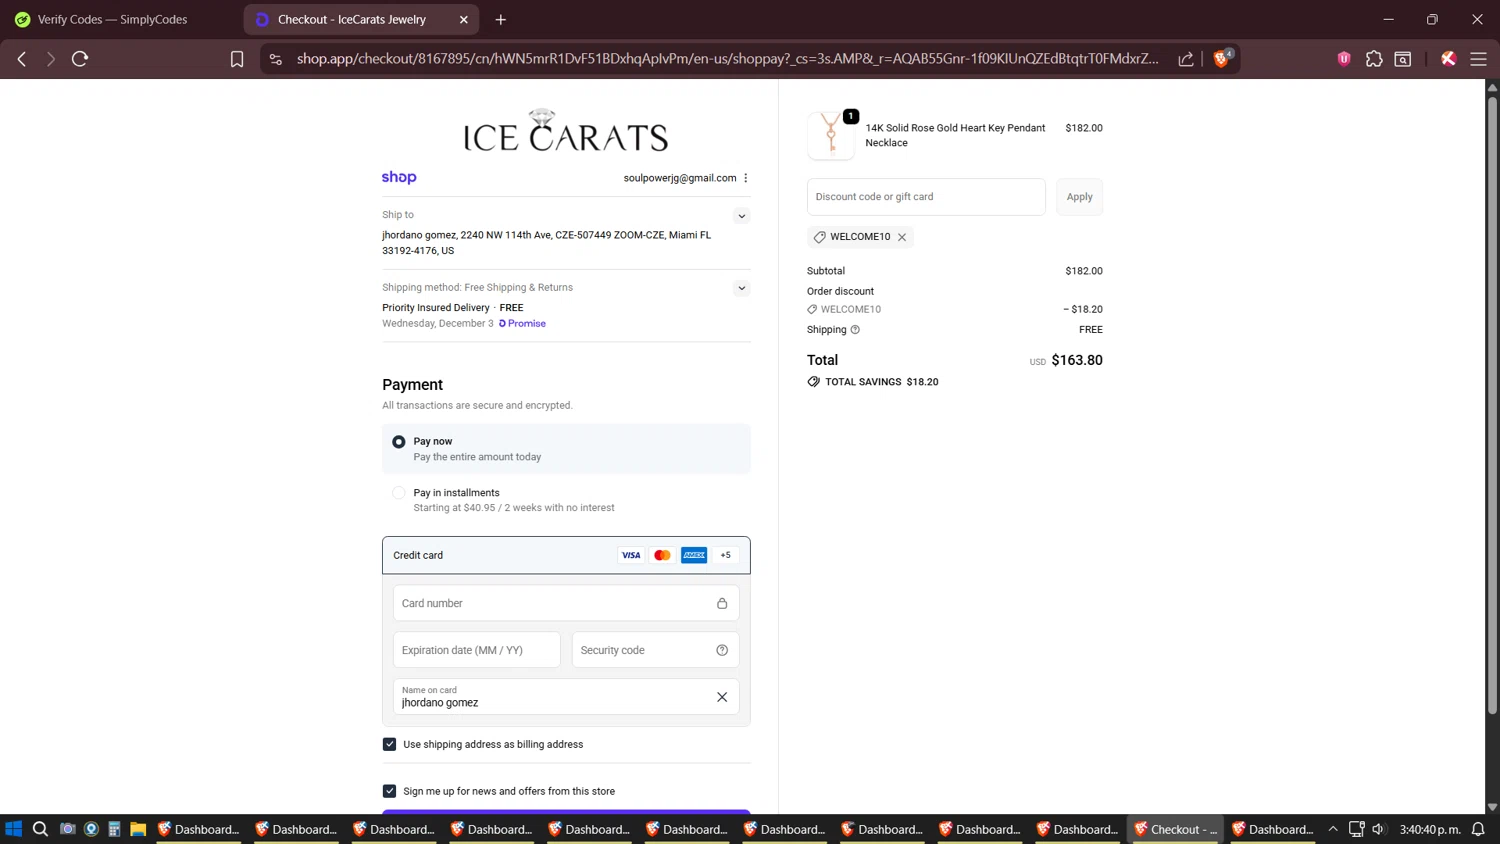
Task: Uncheck use shipping address as billing address
Action: 390,744
